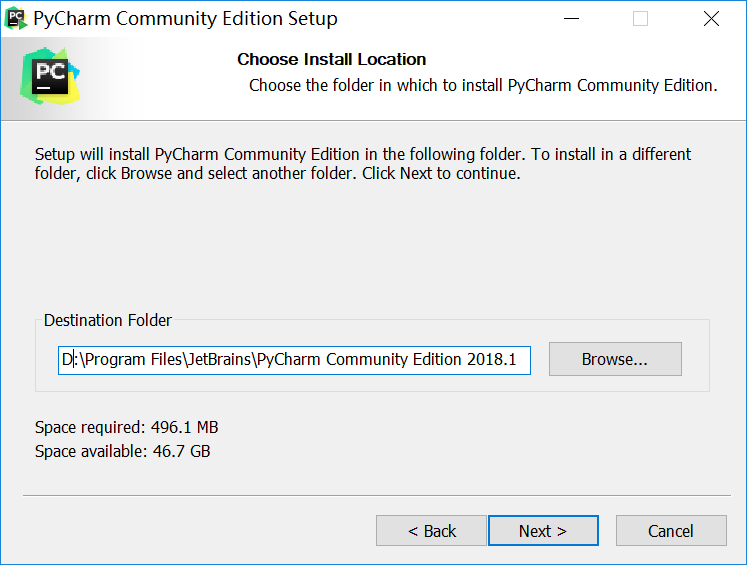747x565 pixels.
Task: Place the cursor after 2018.1 in the path
Action: [x=518, y=360]
